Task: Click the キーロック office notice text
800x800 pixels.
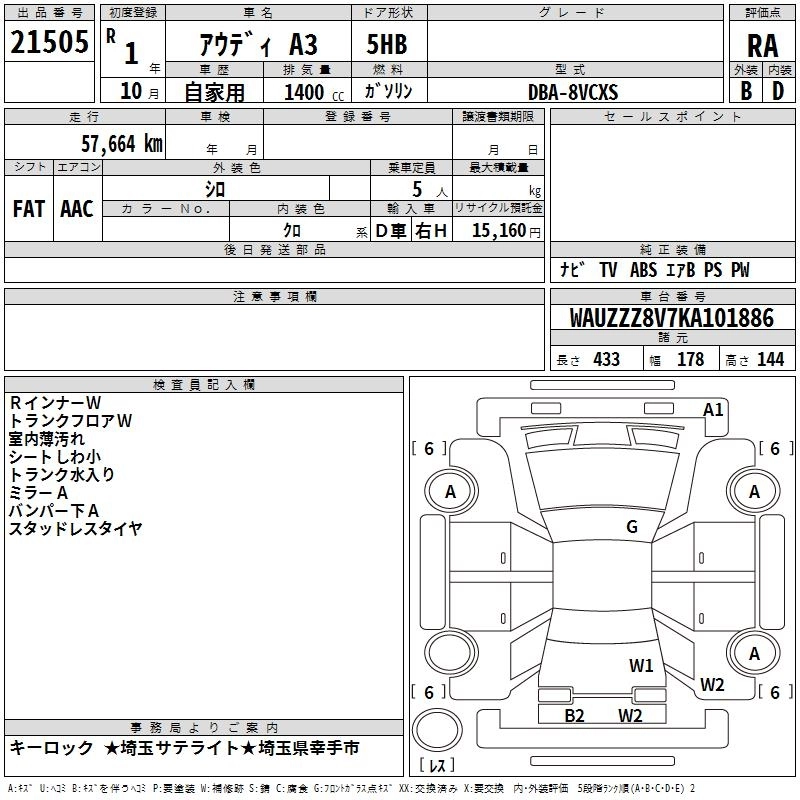Action: (52, 747)
